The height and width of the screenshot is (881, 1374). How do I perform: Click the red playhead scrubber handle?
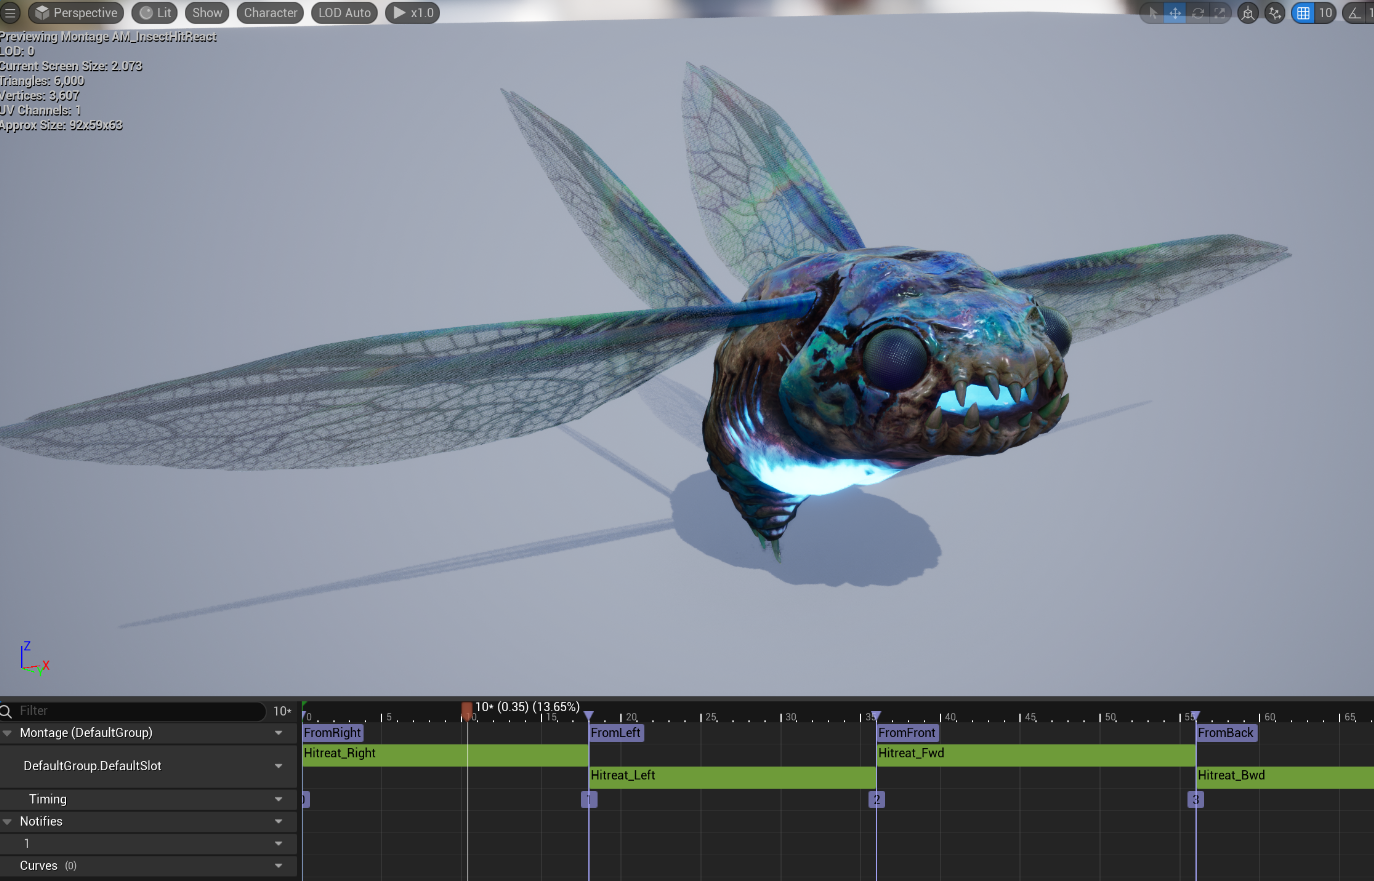467,710
